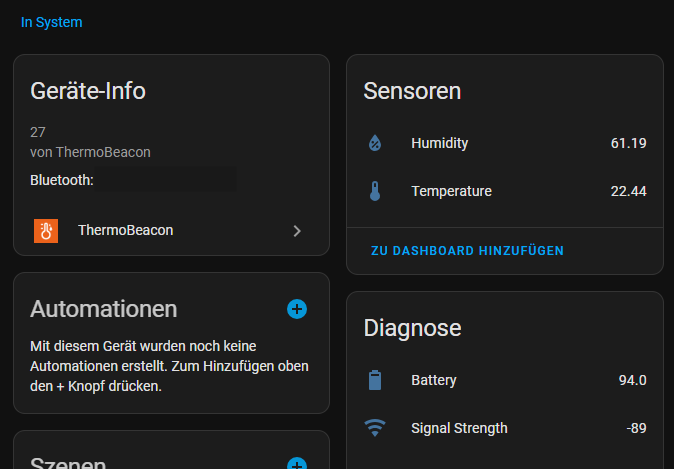Viewport: 674px width, 469px height.
Task: Click the Signal Strength wifi icon
Action: coord(375,428)
